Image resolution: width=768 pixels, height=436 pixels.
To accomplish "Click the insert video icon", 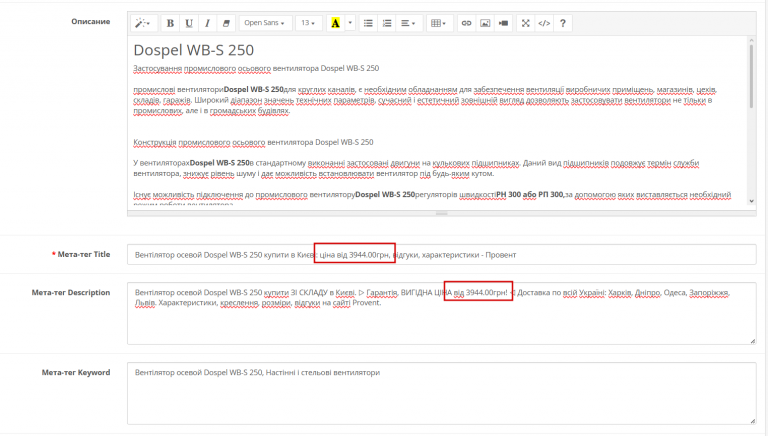I will (503, 23).
